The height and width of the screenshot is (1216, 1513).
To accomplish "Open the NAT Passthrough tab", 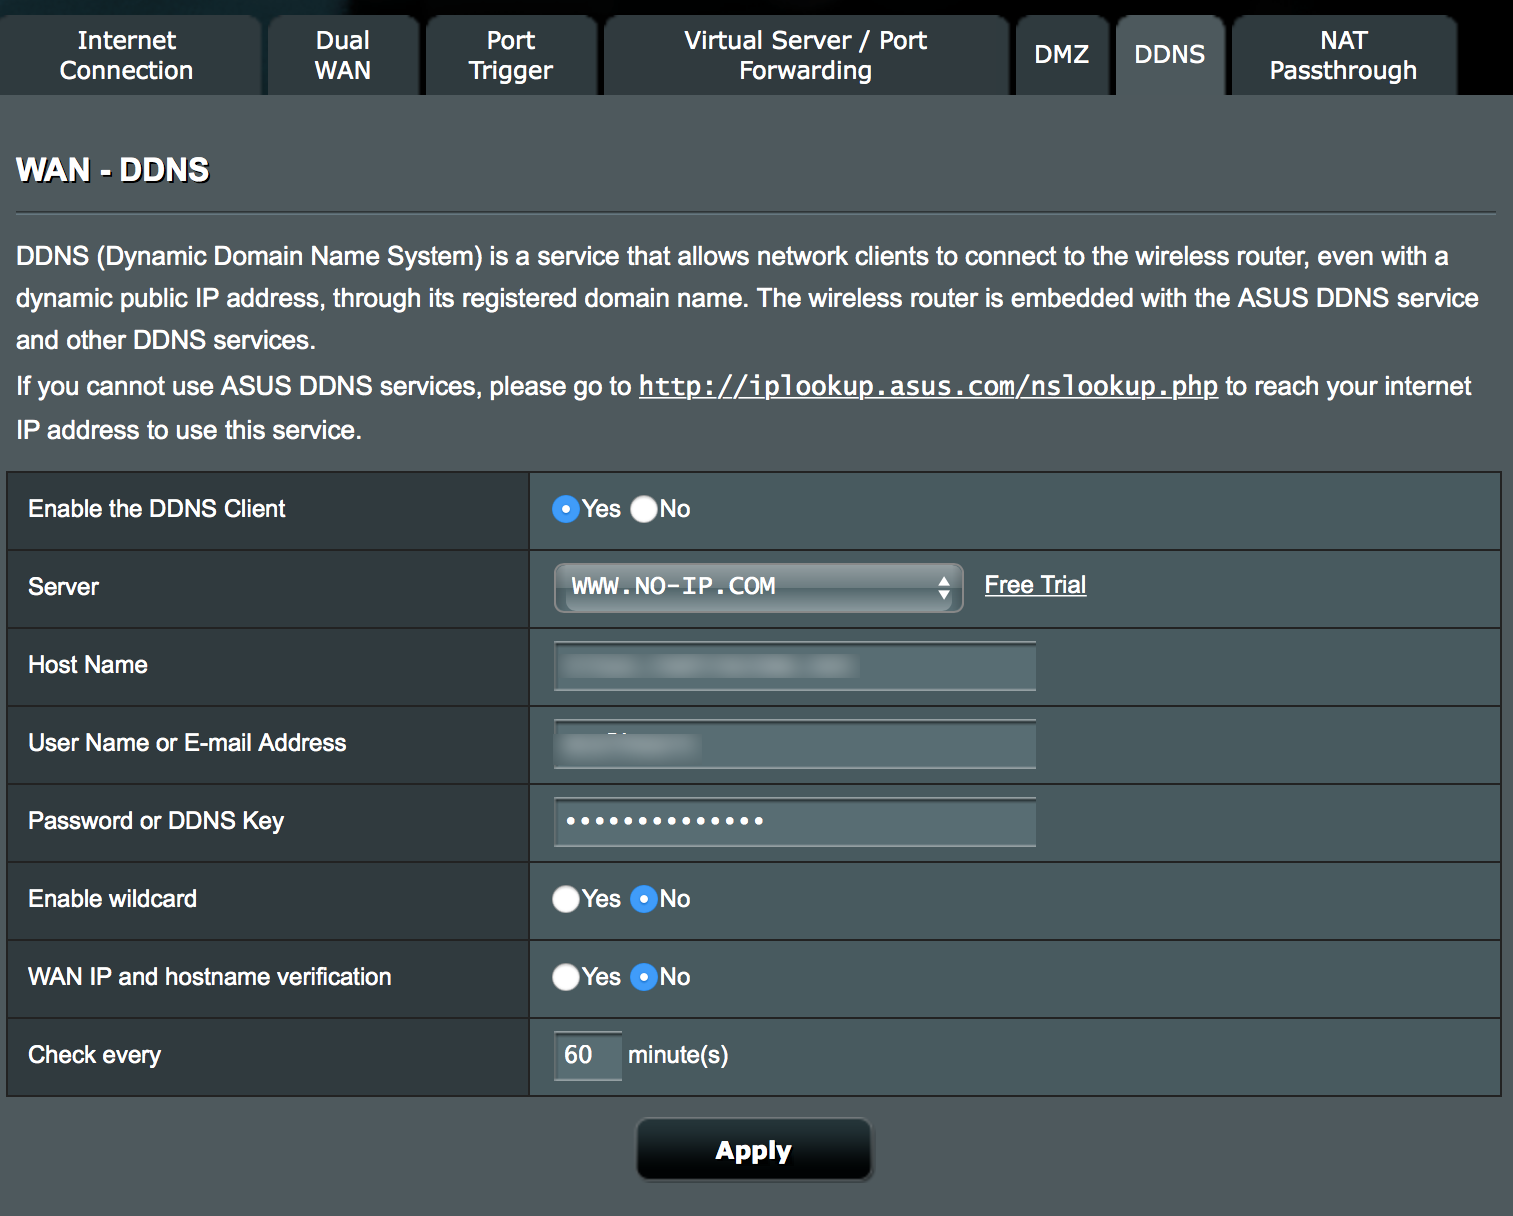I will (1344, 55).
